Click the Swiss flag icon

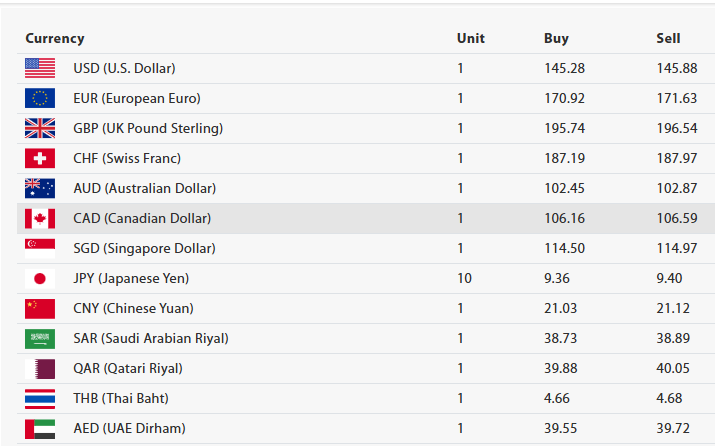[x=40, y=158]
